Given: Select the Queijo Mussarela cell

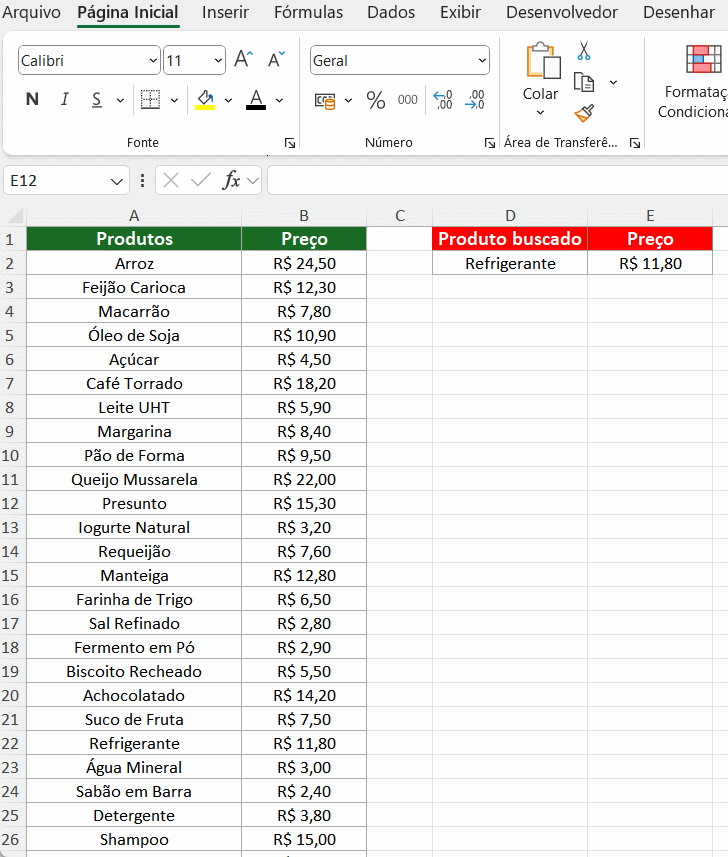Looking at the screenshot, I should [x=134, y=480].
